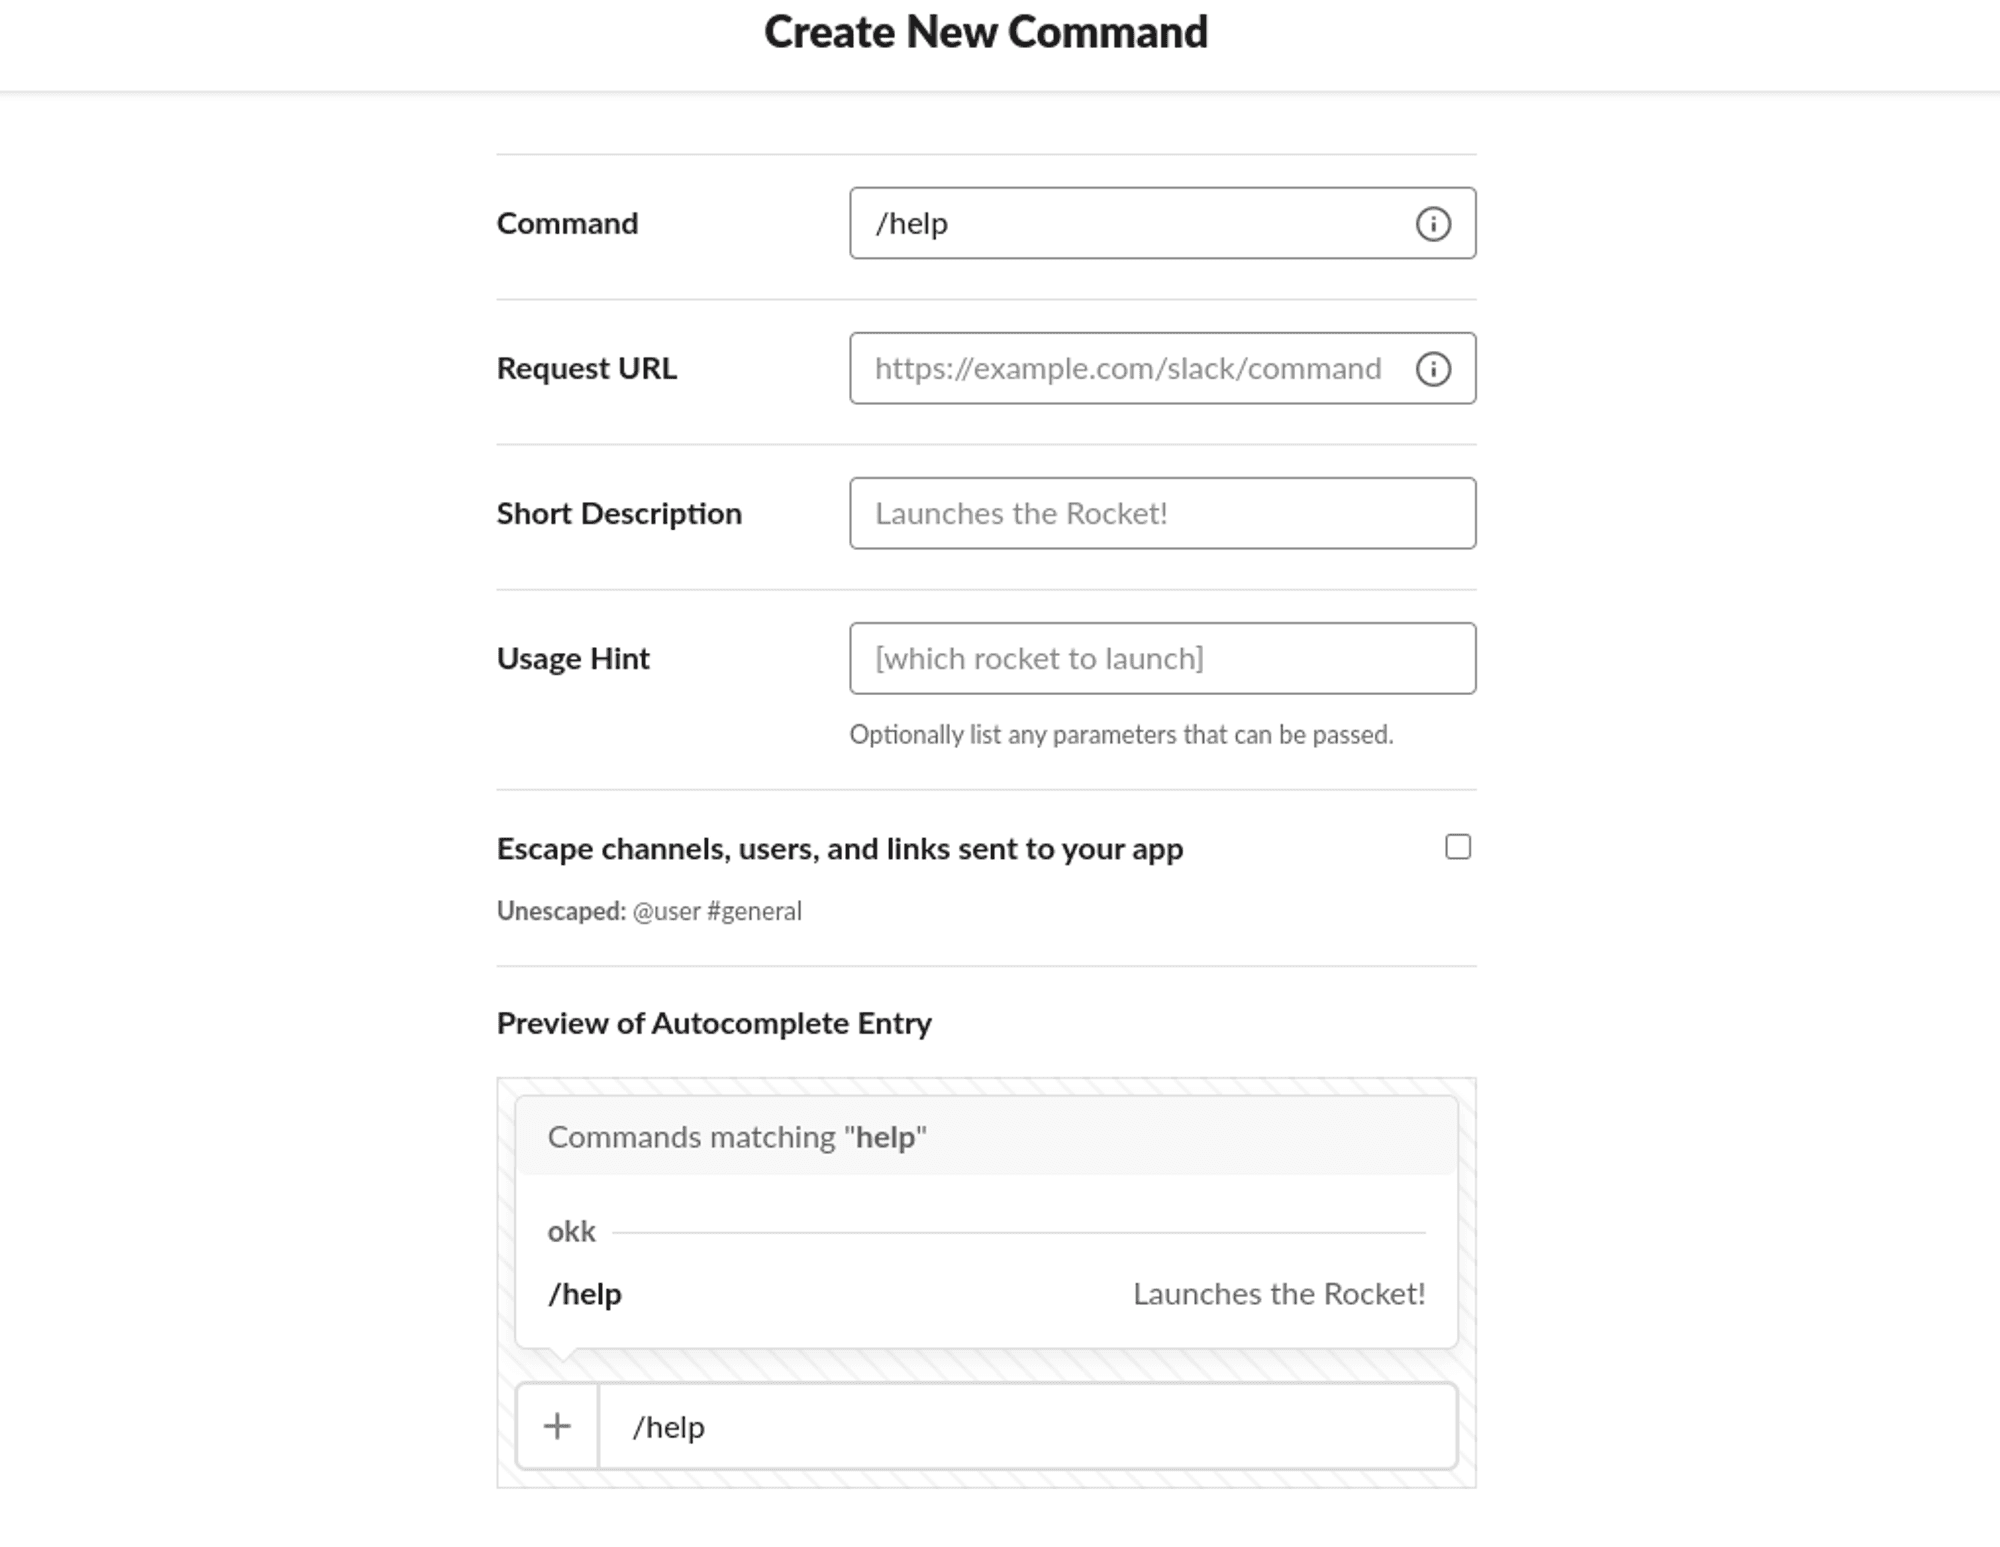Viewport: 2000px width, 1547px height.
Task: Select the Short Description text box
Action: click(x=1162, y=513)
